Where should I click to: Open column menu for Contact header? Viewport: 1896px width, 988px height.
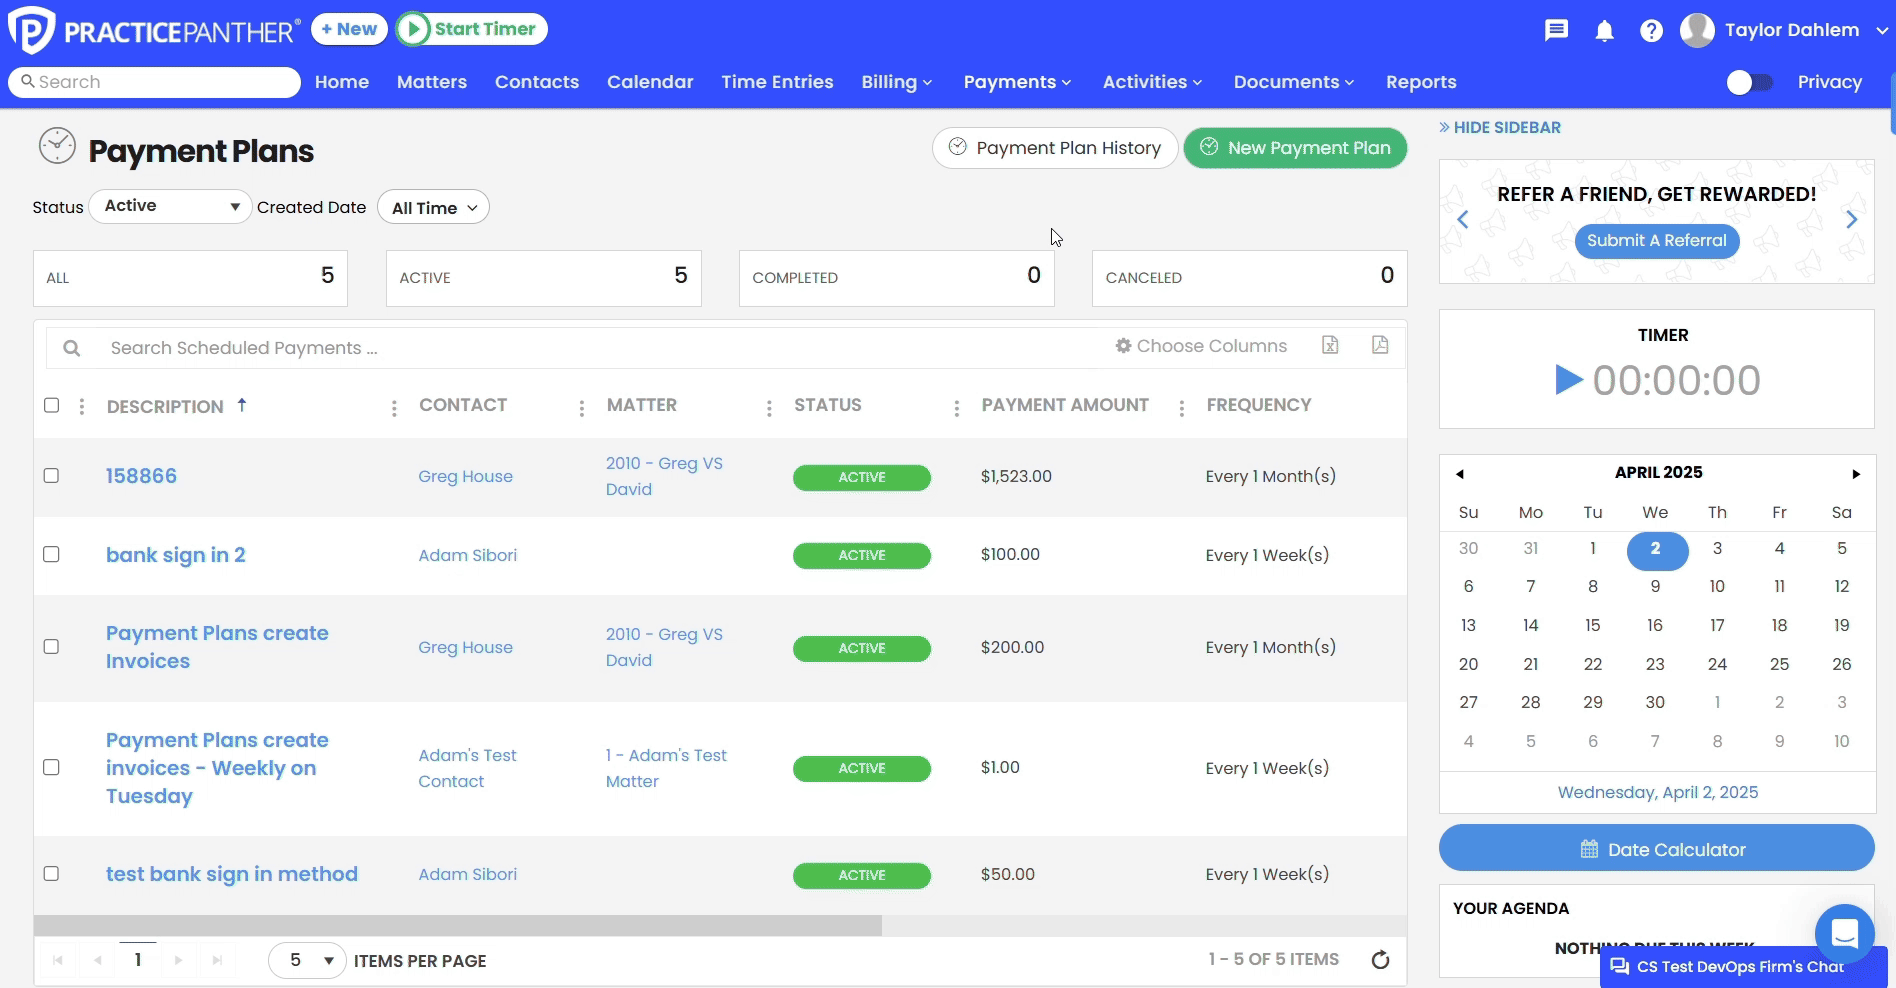click(x=581, y=408)
